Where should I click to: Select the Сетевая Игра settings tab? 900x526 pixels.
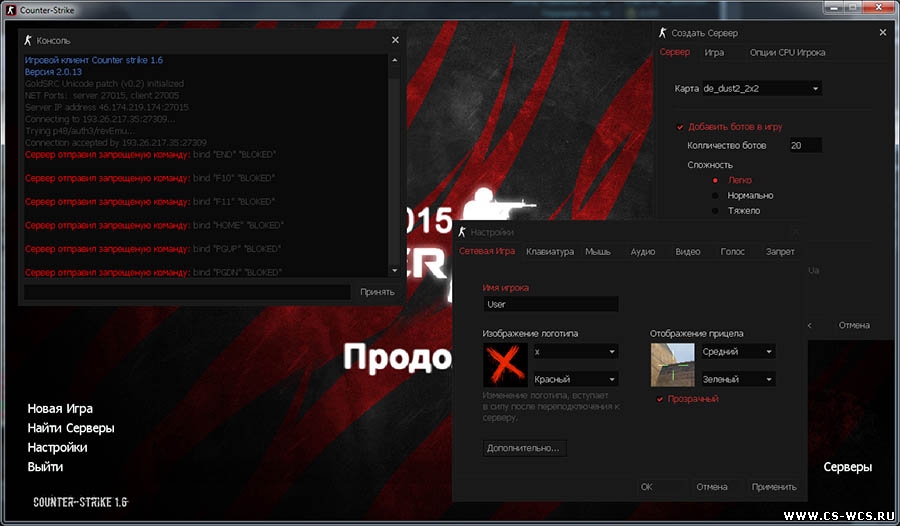487,252
